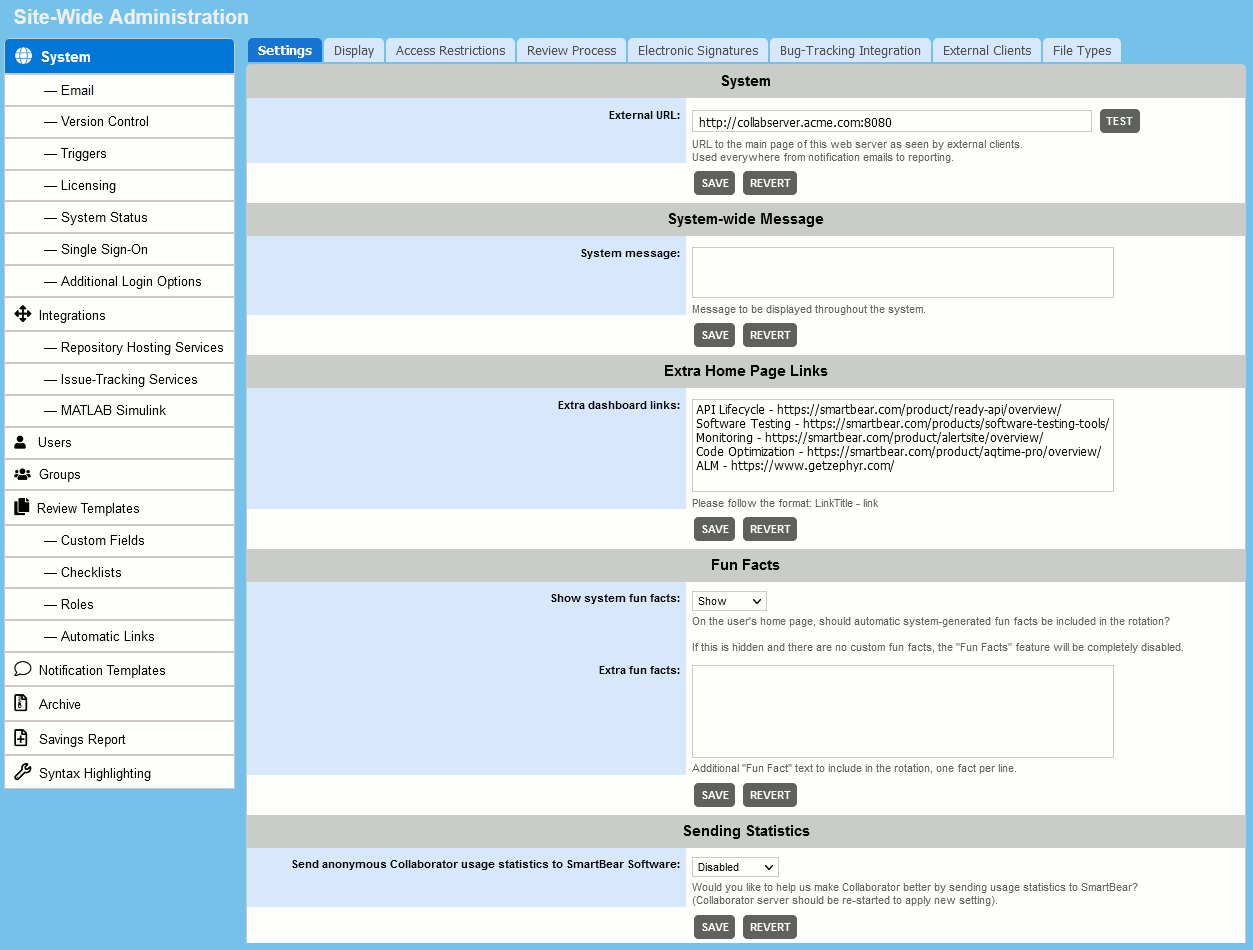Open the Bug-Tracking Integration tab

pos(850,50)
